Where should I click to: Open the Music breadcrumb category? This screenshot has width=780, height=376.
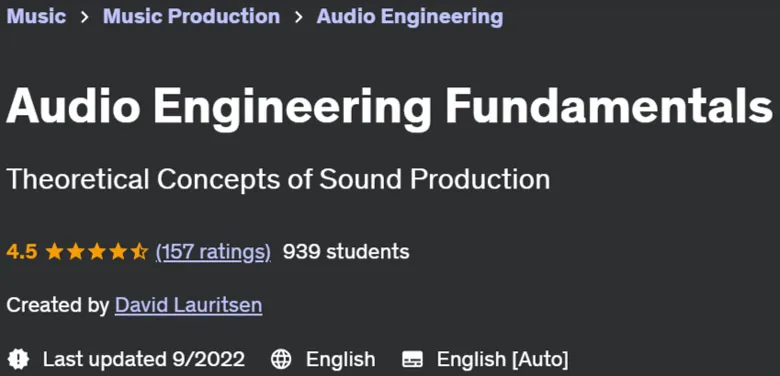[36, 16]
